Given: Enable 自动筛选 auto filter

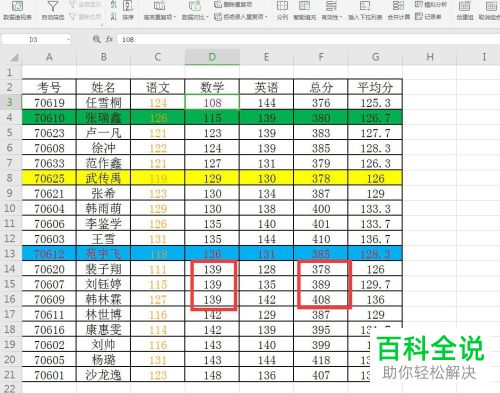Looking at the screenshot, I should pos(53,10).
